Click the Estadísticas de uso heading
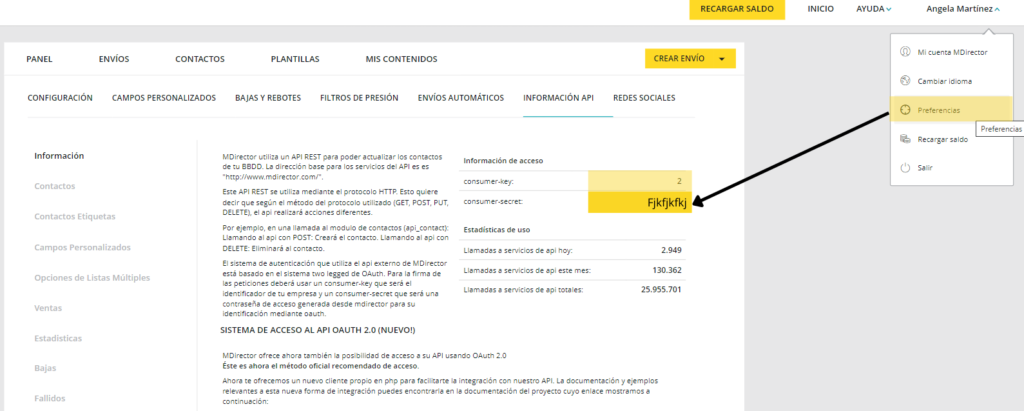This screenshot has height=411, width=1024. [496, 230]
